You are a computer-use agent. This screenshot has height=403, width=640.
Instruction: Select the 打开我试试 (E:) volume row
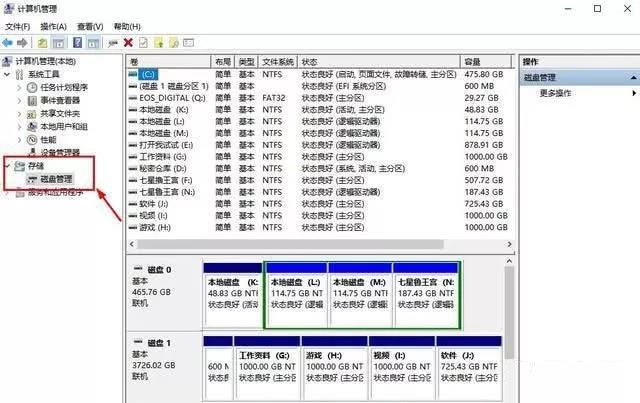tap(318, 145)
